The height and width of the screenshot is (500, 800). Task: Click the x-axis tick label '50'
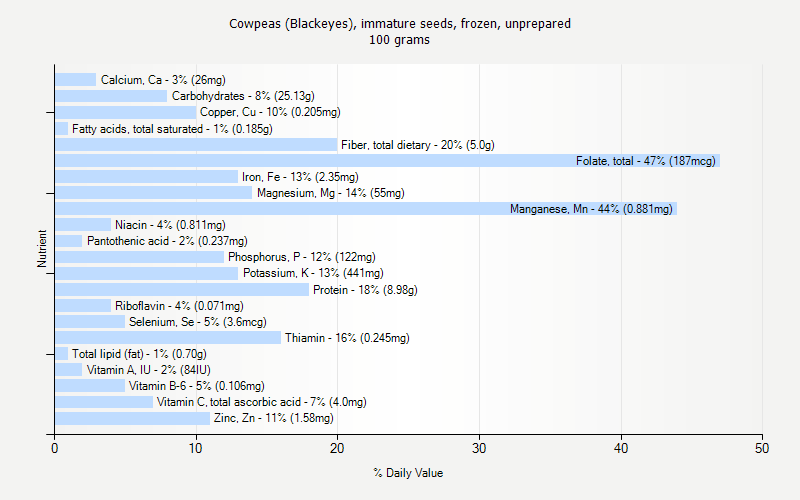tap(762, 448)
